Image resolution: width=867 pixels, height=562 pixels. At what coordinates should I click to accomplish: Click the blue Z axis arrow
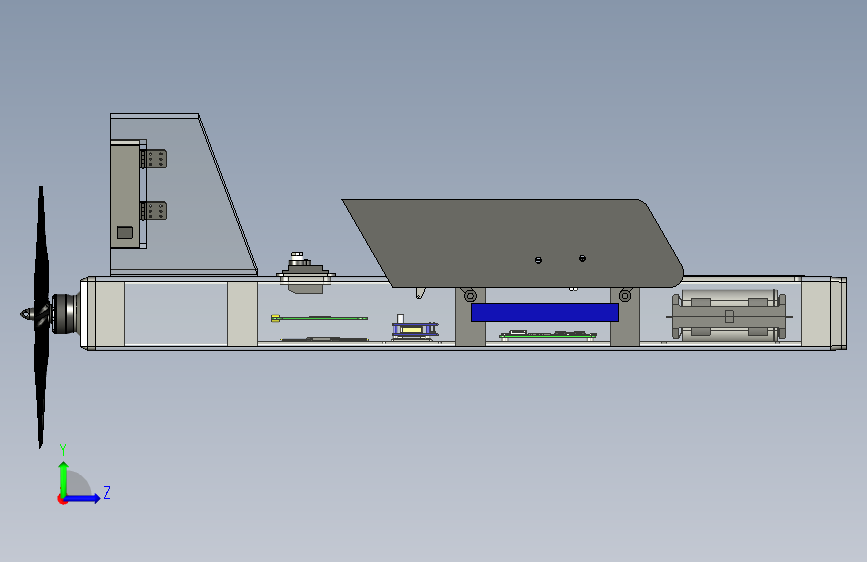pos(83,498)
